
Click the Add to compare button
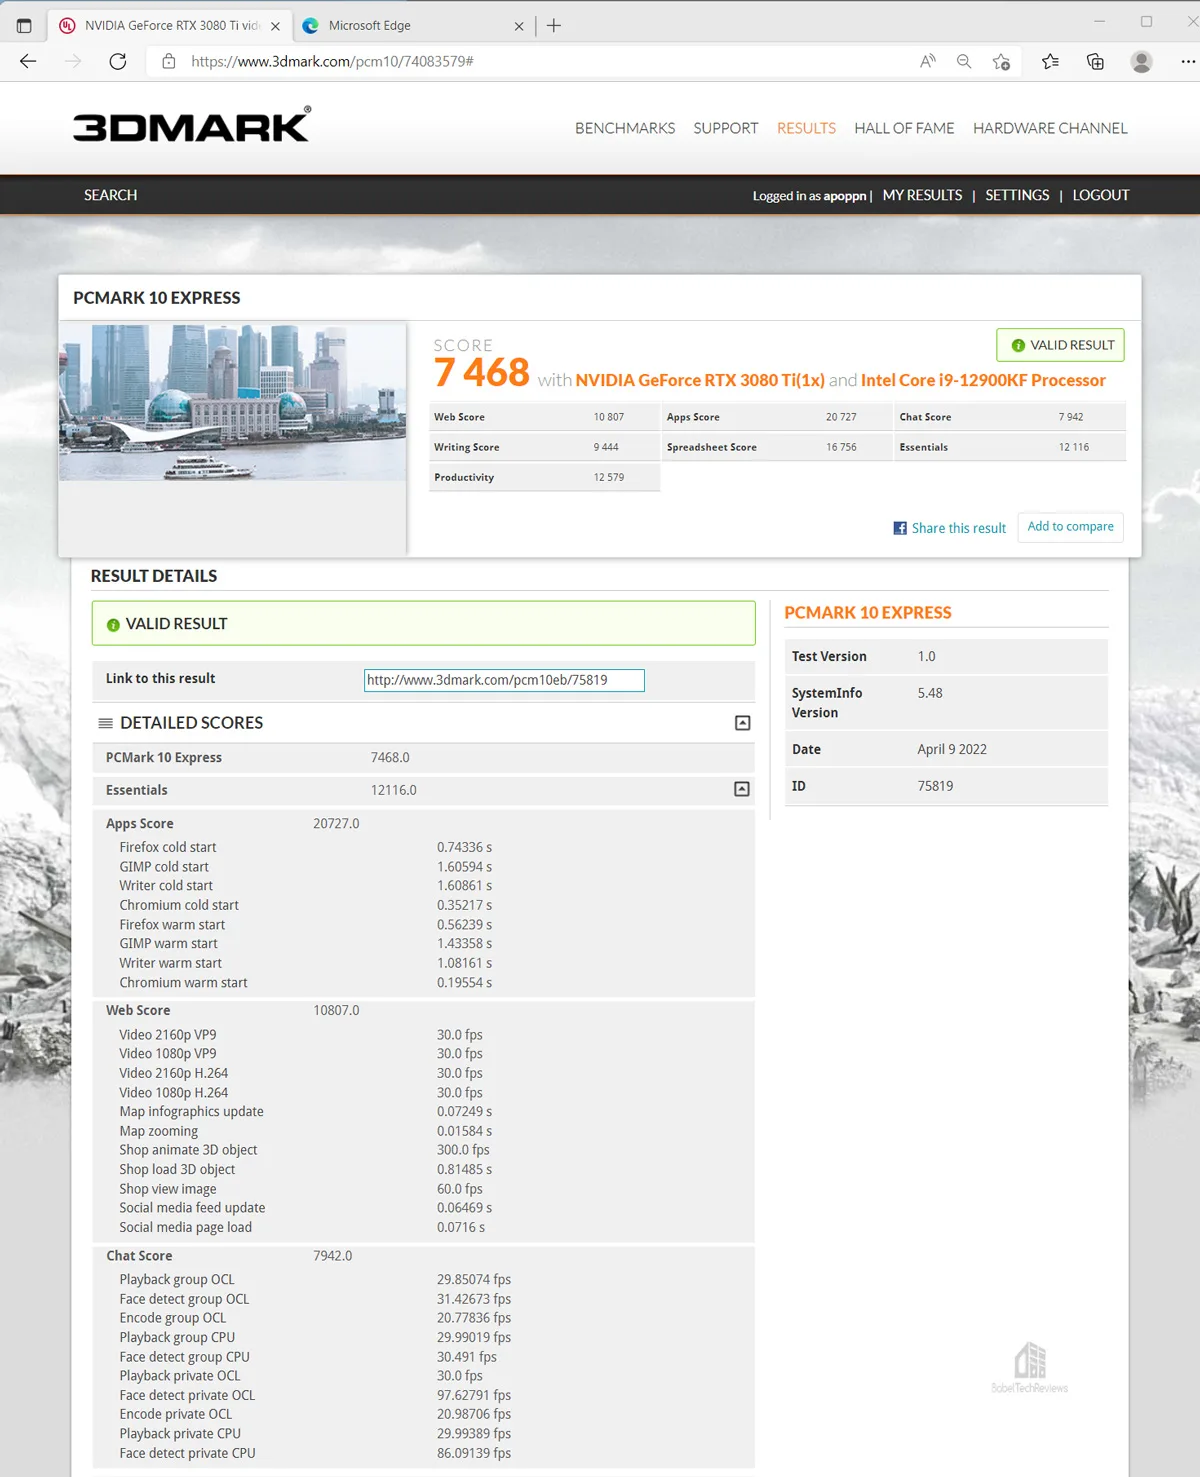click(x=1070, y=527)
